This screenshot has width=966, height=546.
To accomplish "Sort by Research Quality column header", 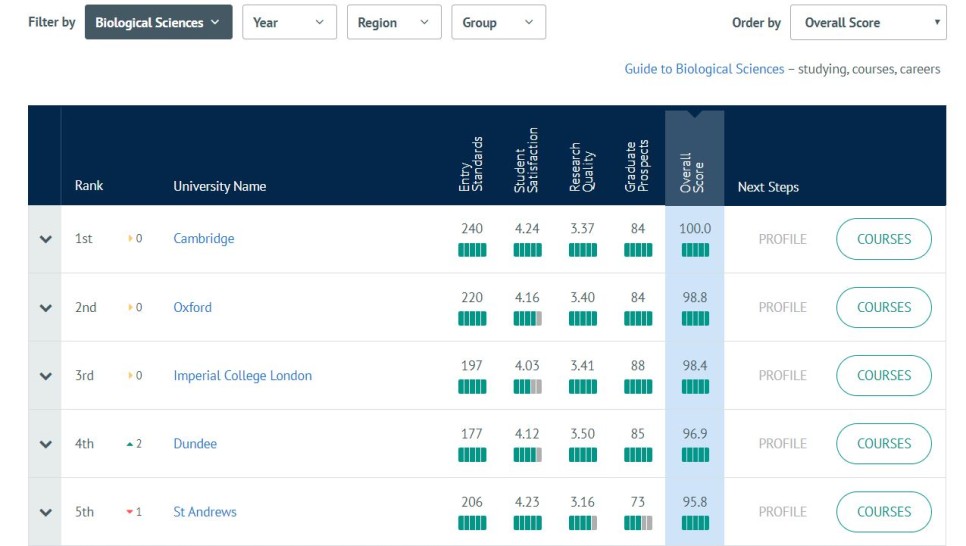I will [x=582, y=167].
